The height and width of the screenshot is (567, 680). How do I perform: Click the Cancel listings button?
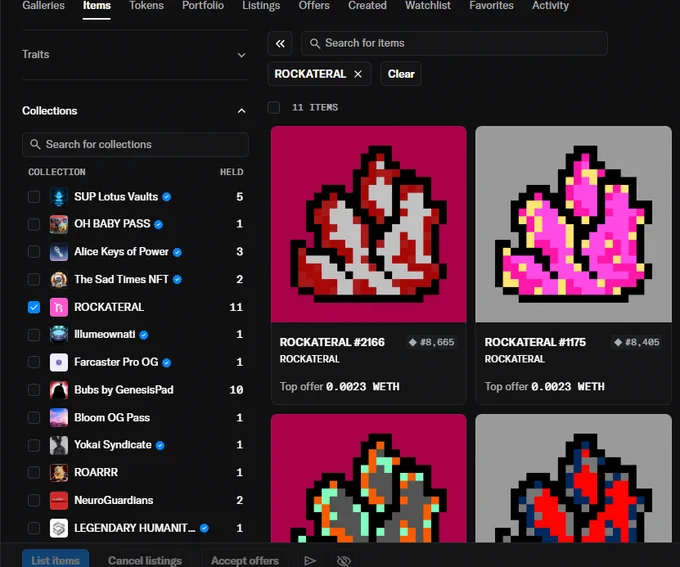coord(145,560)
